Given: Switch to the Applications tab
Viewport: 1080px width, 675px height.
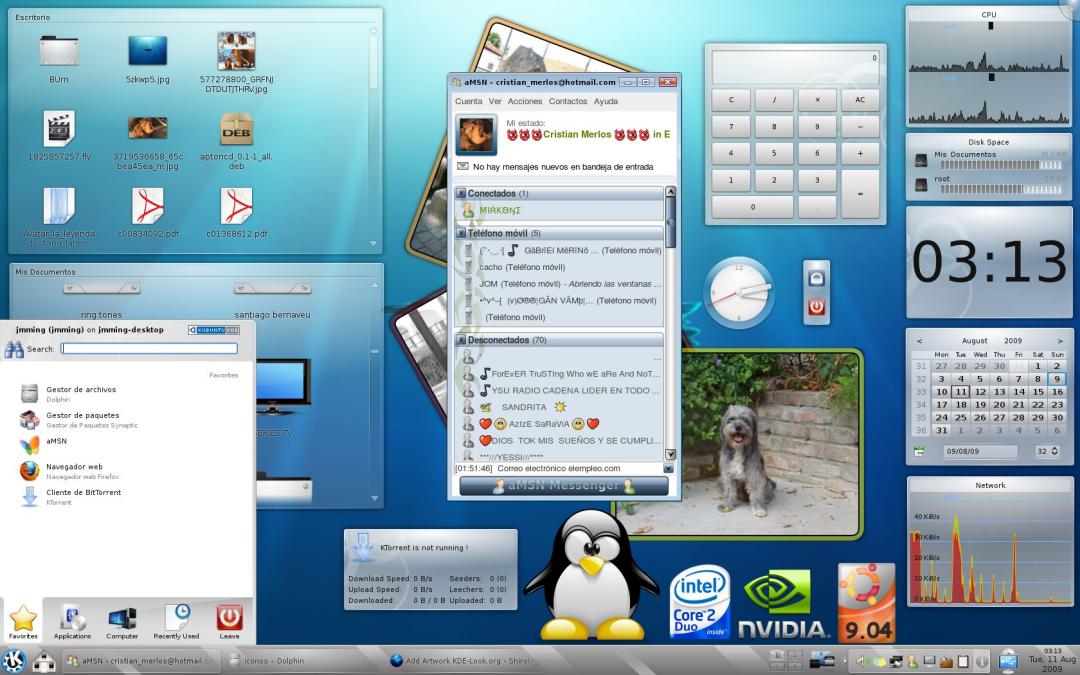Looking at the screenshot, I should tap(72, 621).
